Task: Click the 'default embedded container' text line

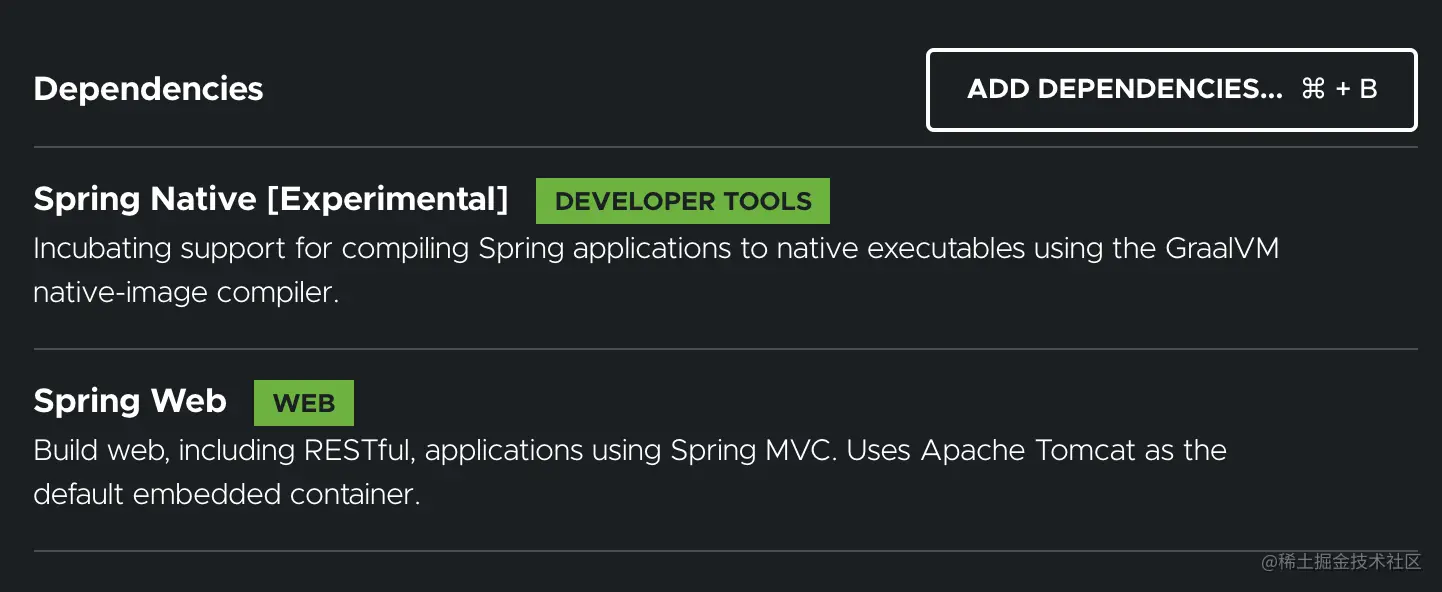Action: coord(226,495)
